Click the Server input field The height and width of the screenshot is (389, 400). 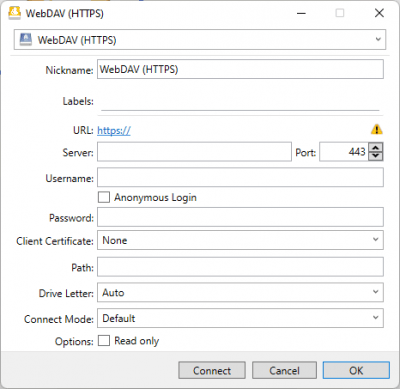point(194,152)
